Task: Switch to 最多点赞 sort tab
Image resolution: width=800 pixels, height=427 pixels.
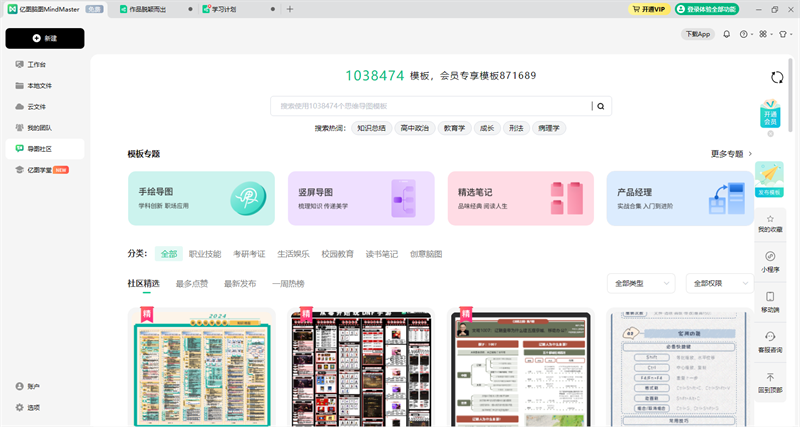Action: coord(192,284)
